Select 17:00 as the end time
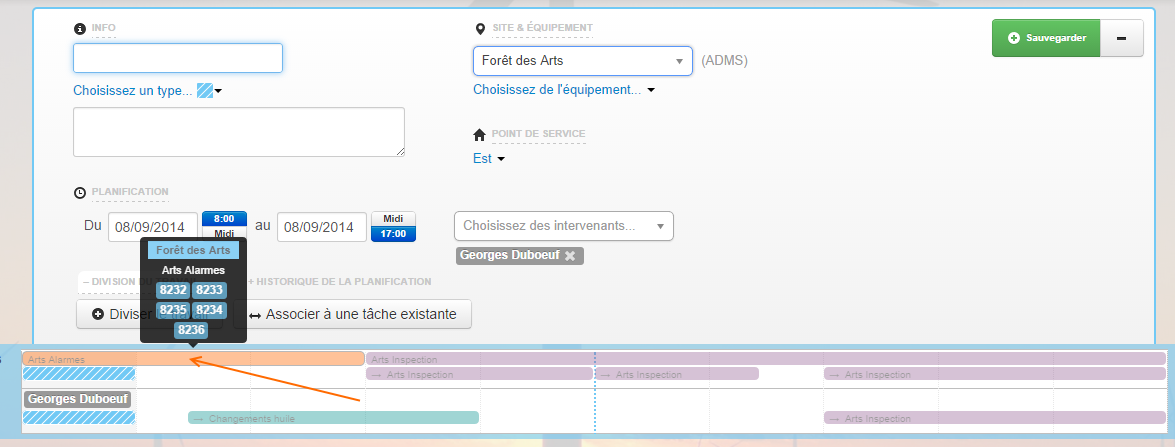Viewport: 1175px width, 447px height. pos(393,234)
